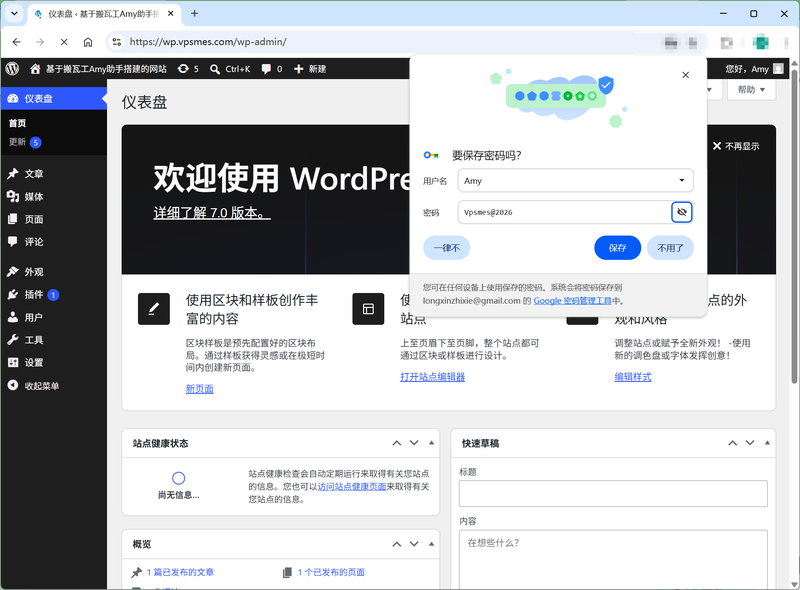This screenshot has height=590, width=800.
Task: Move 概览 panel up
Action: (x=396, y=544)
